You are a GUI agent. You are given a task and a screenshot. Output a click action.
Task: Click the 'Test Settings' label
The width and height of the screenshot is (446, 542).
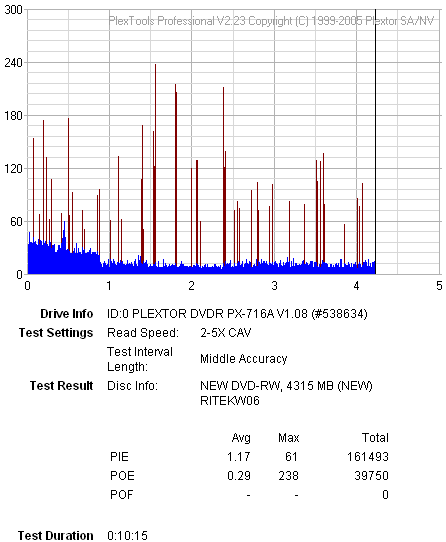tap(56, 333)
